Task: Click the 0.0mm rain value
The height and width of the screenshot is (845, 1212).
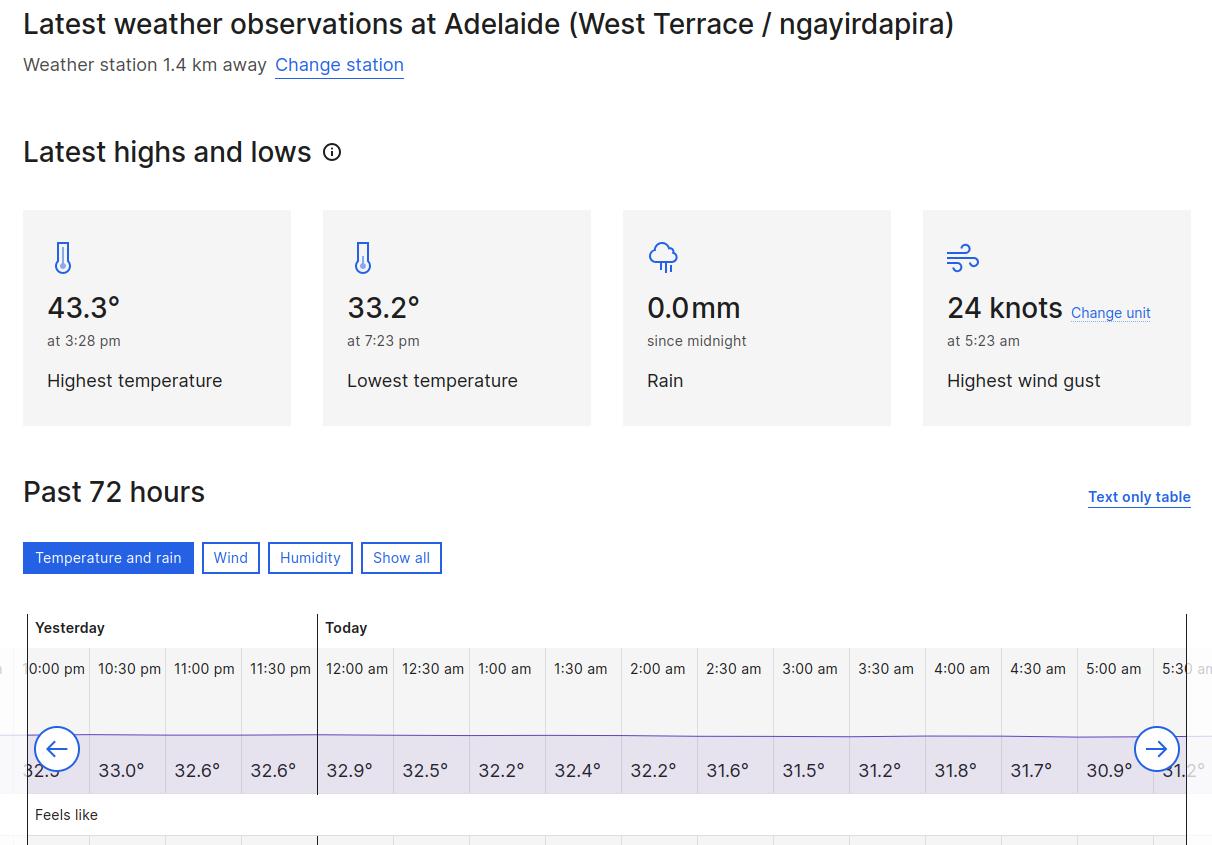Action: coord(693,307)
